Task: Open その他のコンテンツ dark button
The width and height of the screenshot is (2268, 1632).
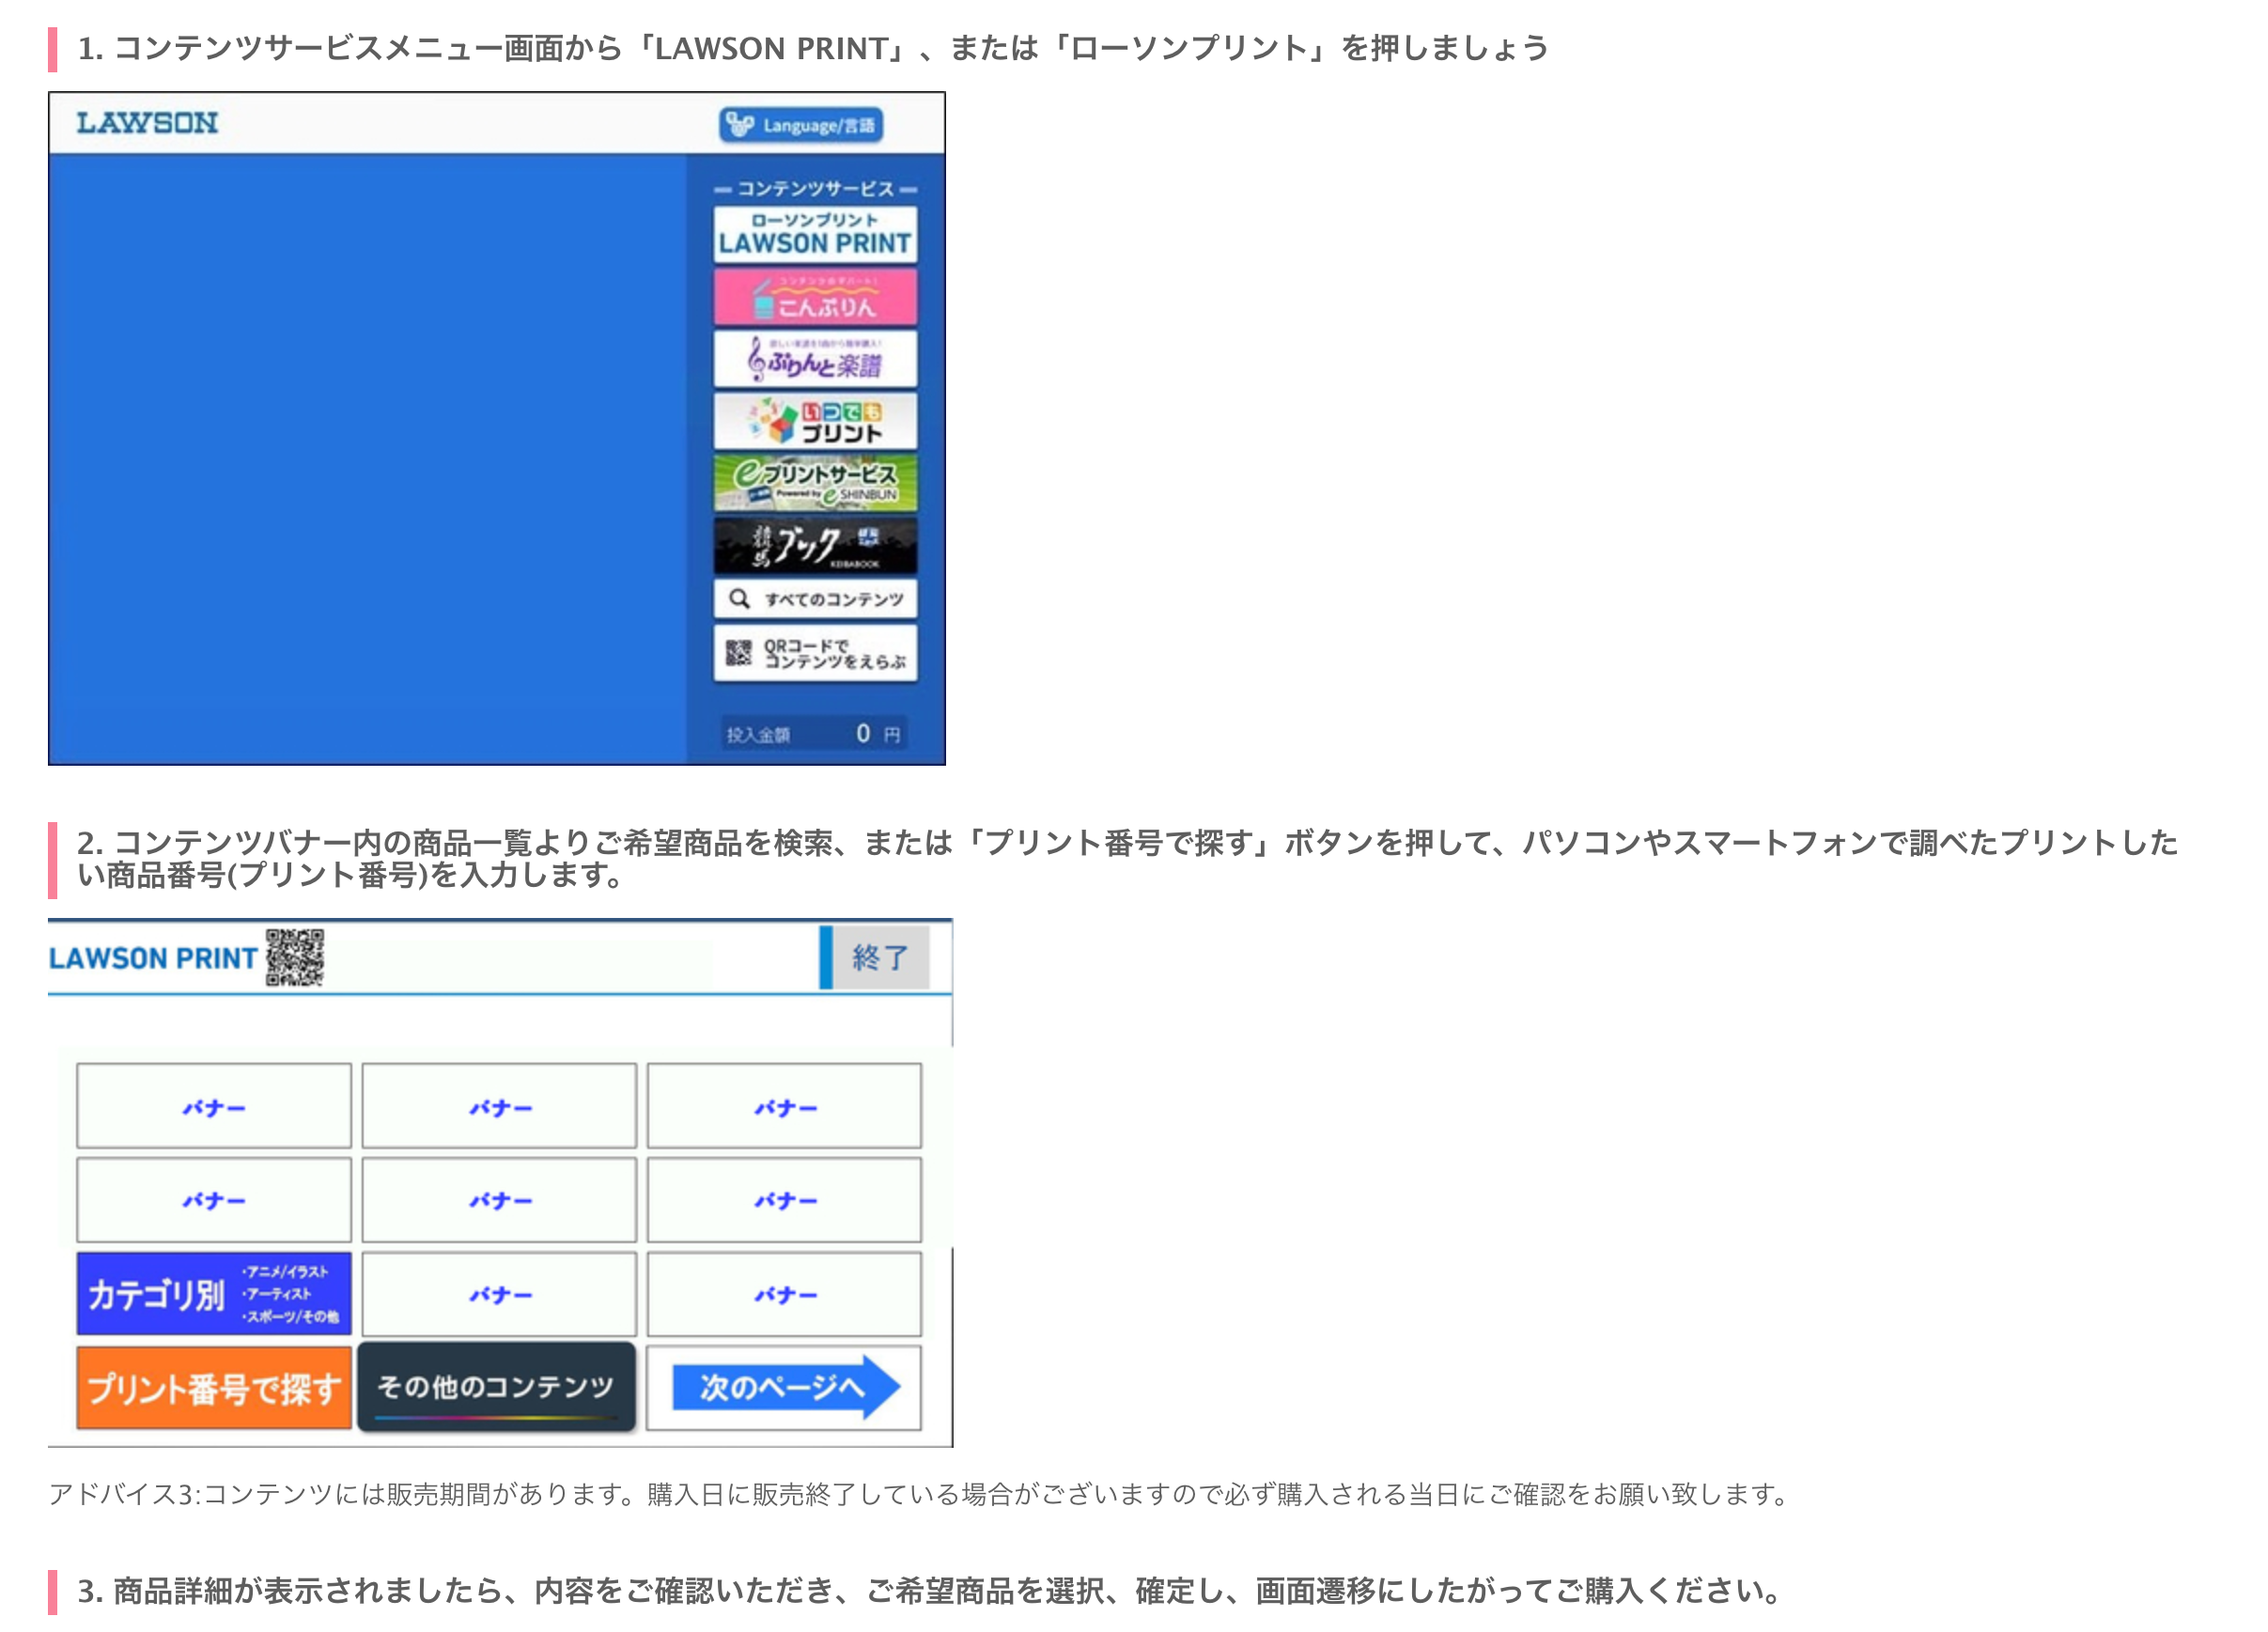Action: pyautogui.click(x=496, y=1386)
